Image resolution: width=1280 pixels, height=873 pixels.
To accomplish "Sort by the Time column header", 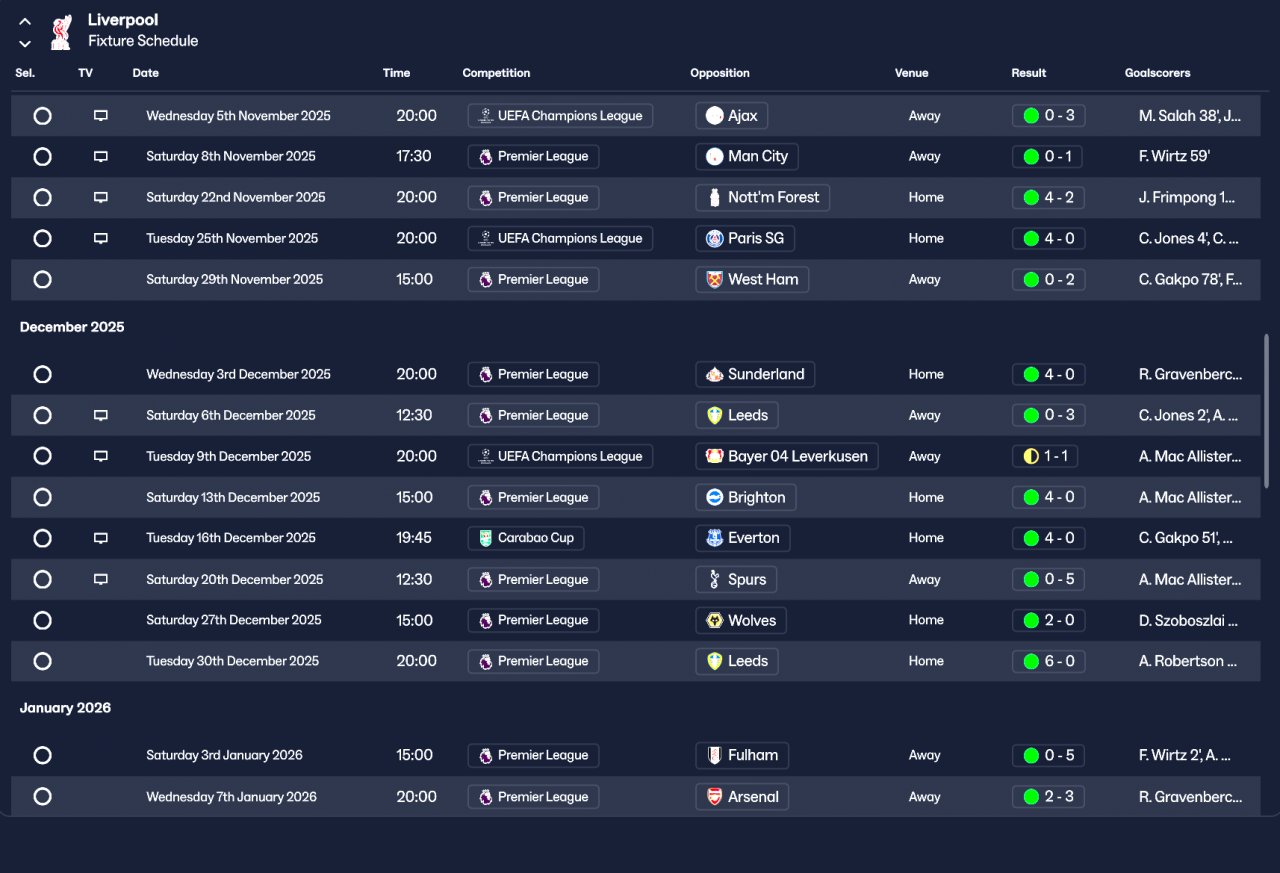I will click(x=397, y=73).
